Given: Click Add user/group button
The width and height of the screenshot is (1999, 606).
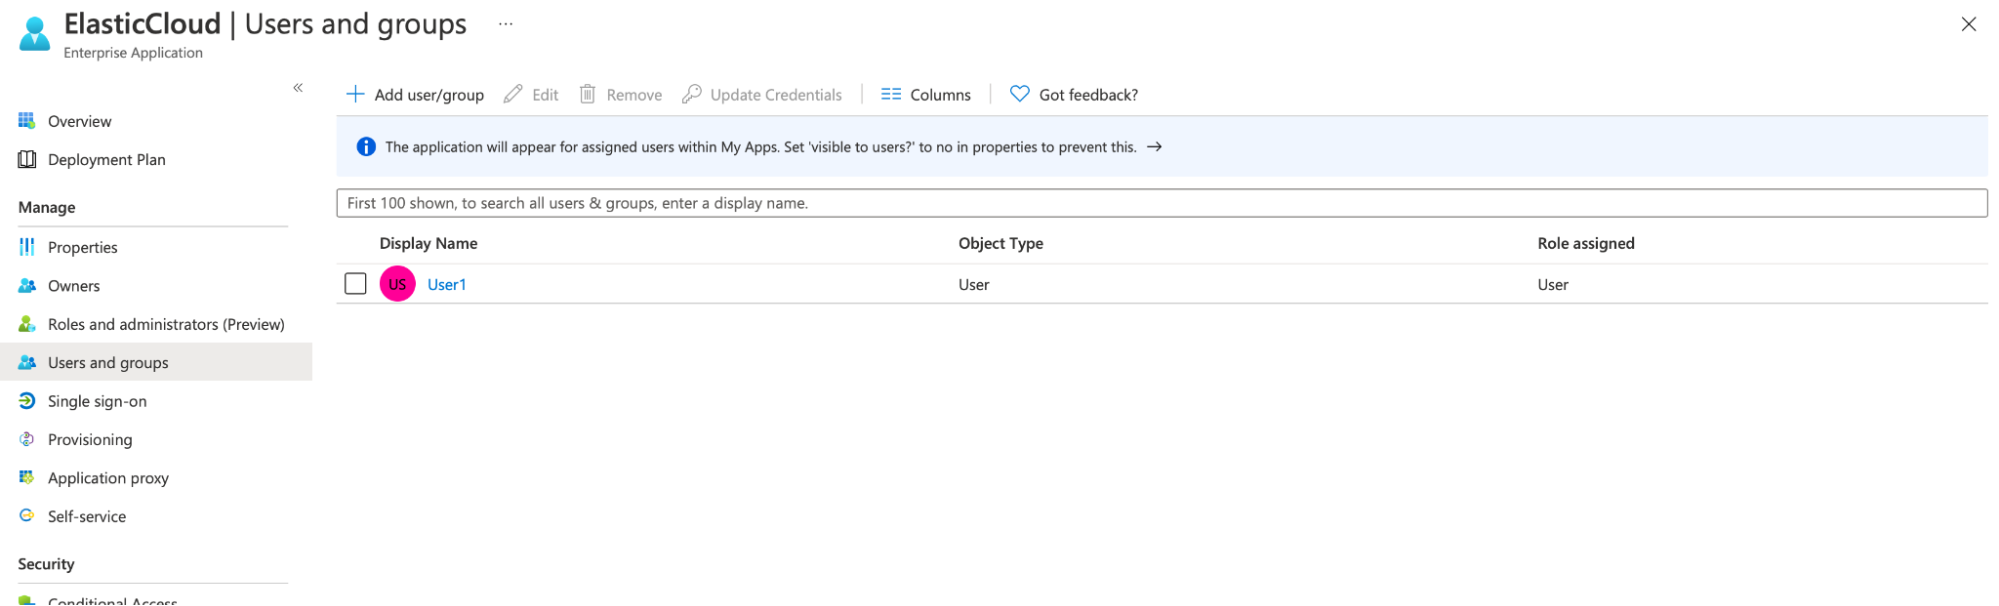Looking at the screenshot, I should [x=415, y=95].
